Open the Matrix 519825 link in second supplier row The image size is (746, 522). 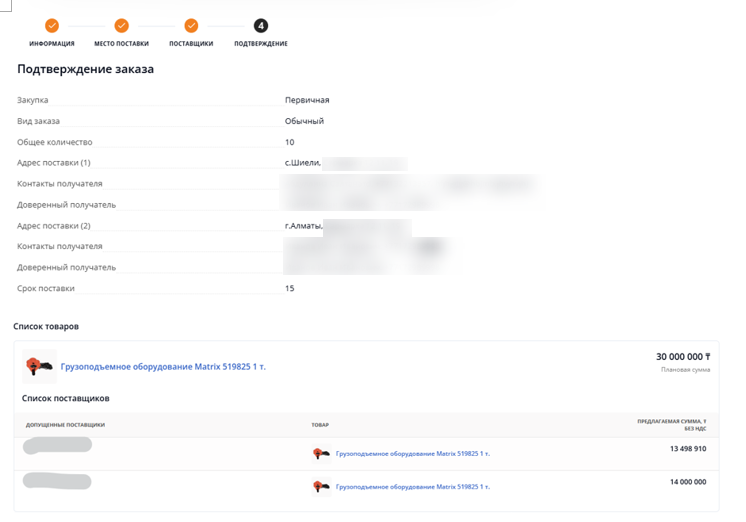(x=412, y=487)
